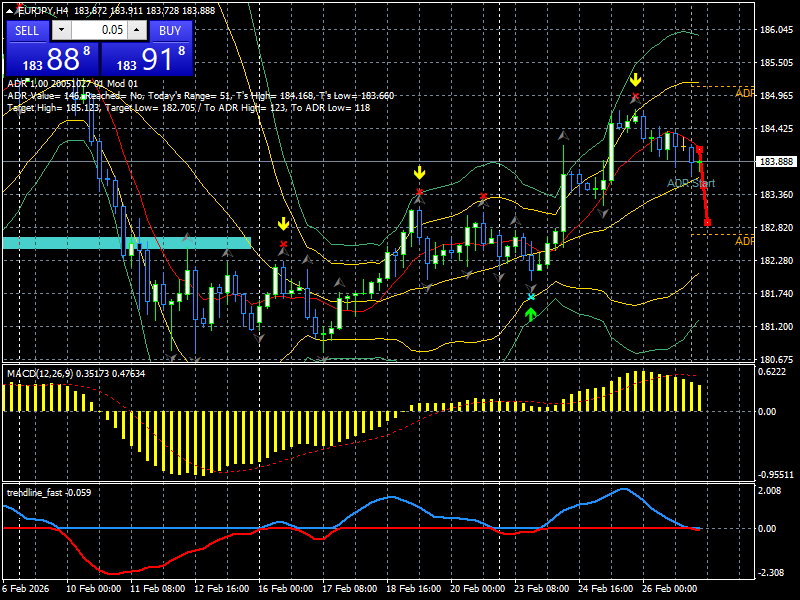Click the 0.05 lot volume input field
Image resolution: width=800 pixels, height=600 pixels.
(x=99, y=30)
